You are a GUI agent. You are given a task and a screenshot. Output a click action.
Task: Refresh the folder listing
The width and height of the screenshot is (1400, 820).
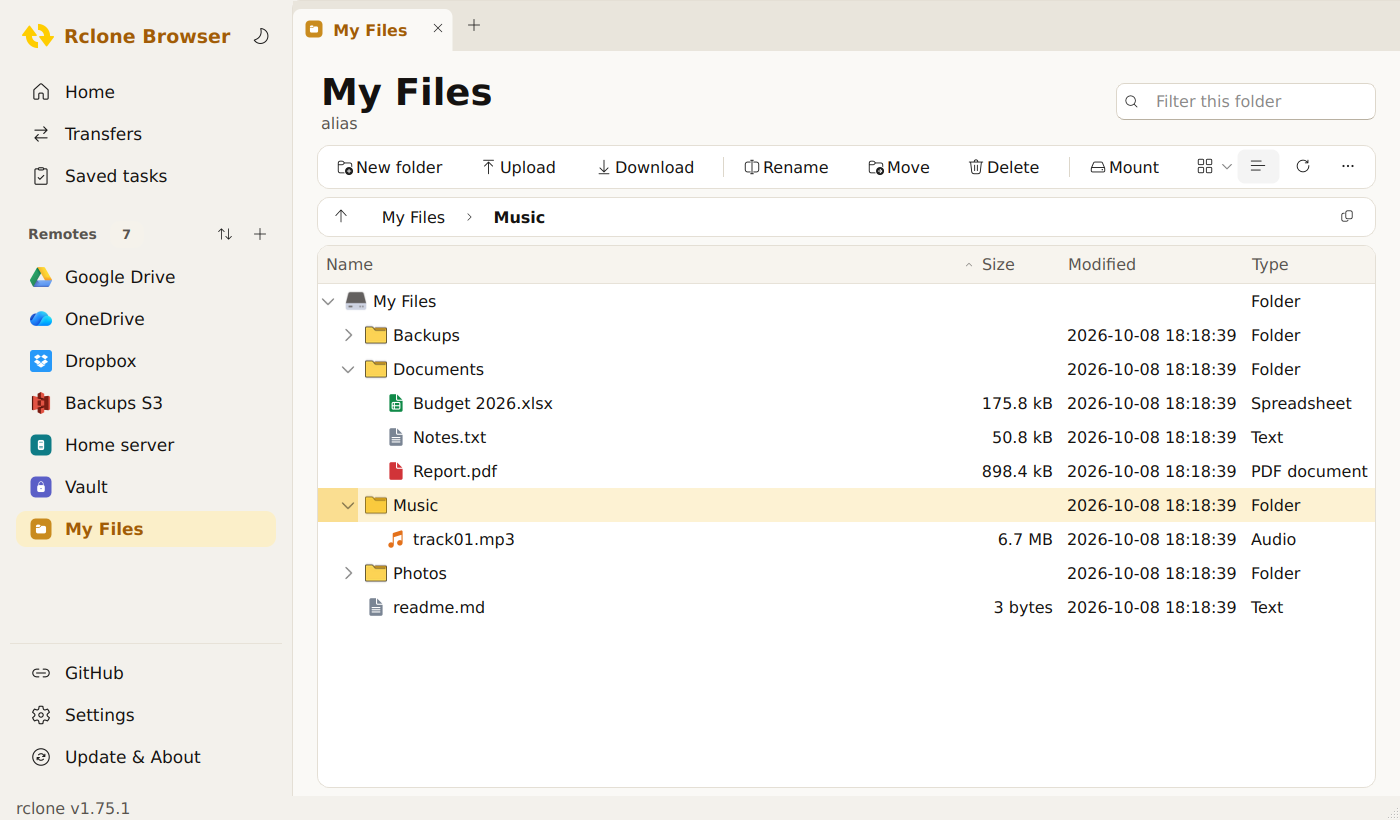pyautogui.click(x=1303, y=167)
